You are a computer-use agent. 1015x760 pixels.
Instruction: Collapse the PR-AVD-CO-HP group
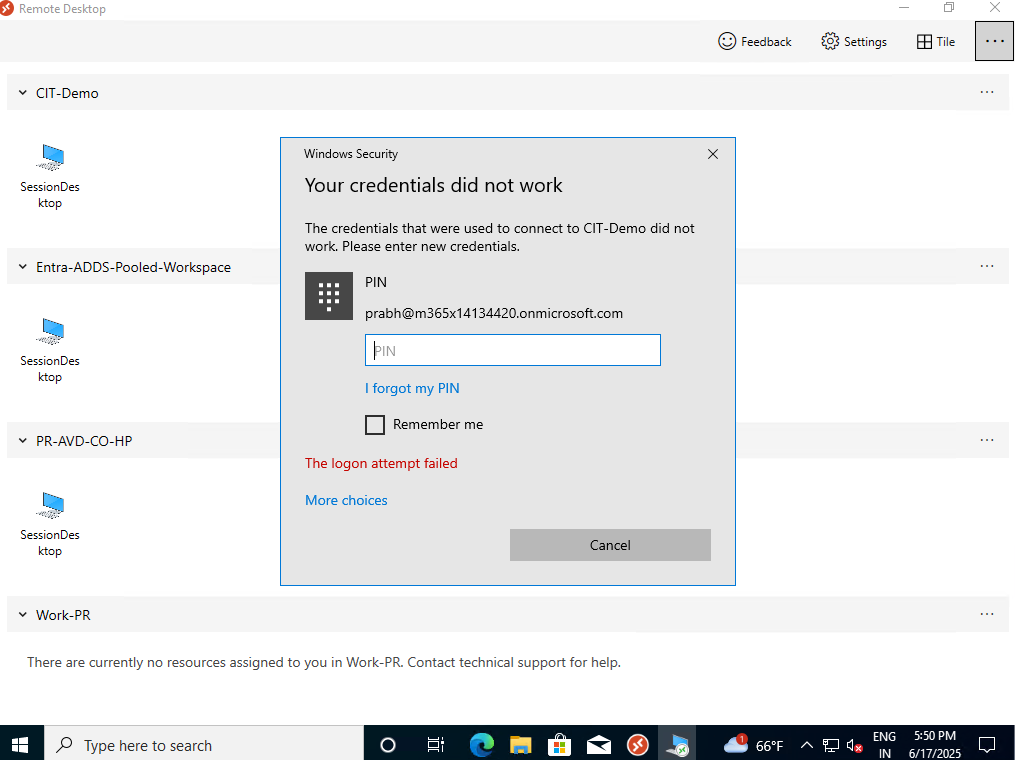[23, 441]
